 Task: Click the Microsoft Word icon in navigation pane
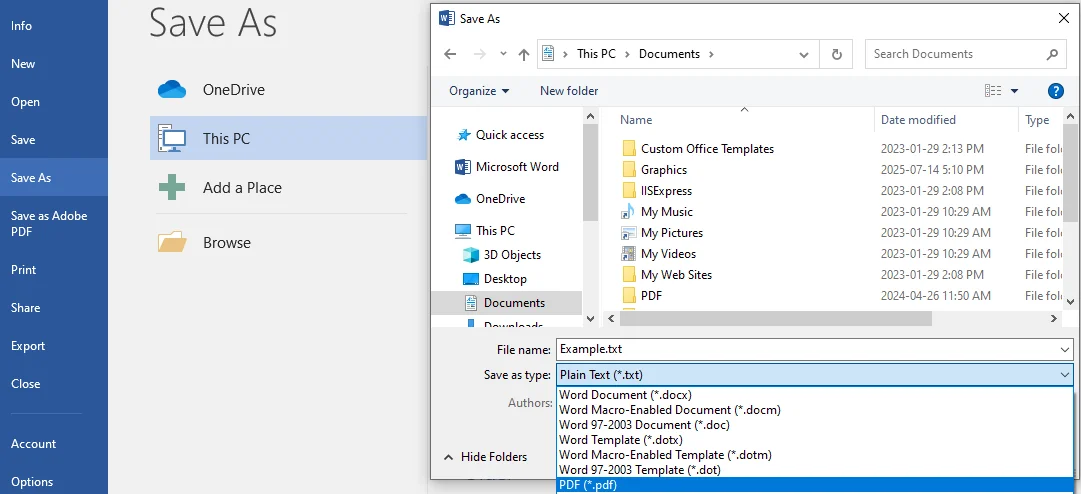pos(463,167)
